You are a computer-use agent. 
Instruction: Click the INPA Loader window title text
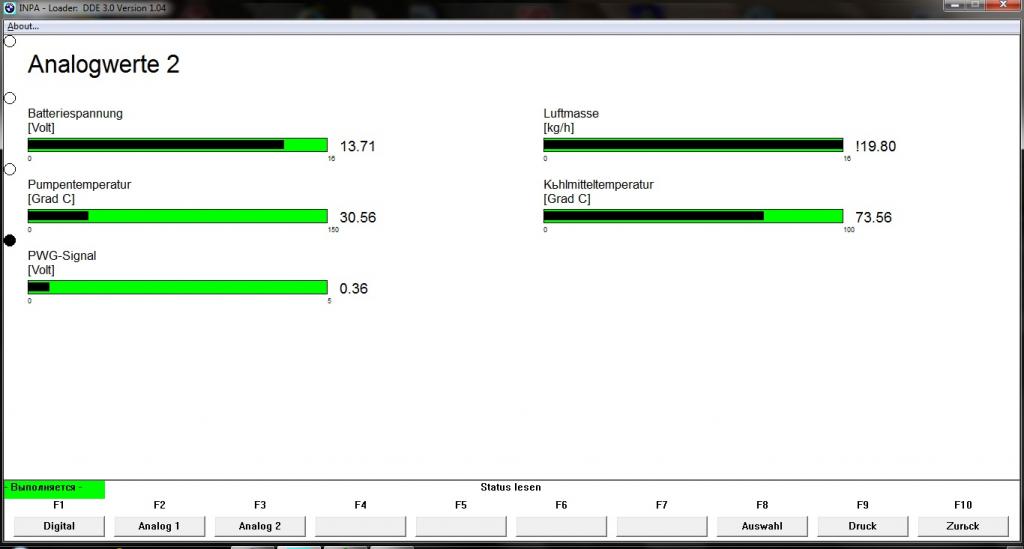pos(92,8)
